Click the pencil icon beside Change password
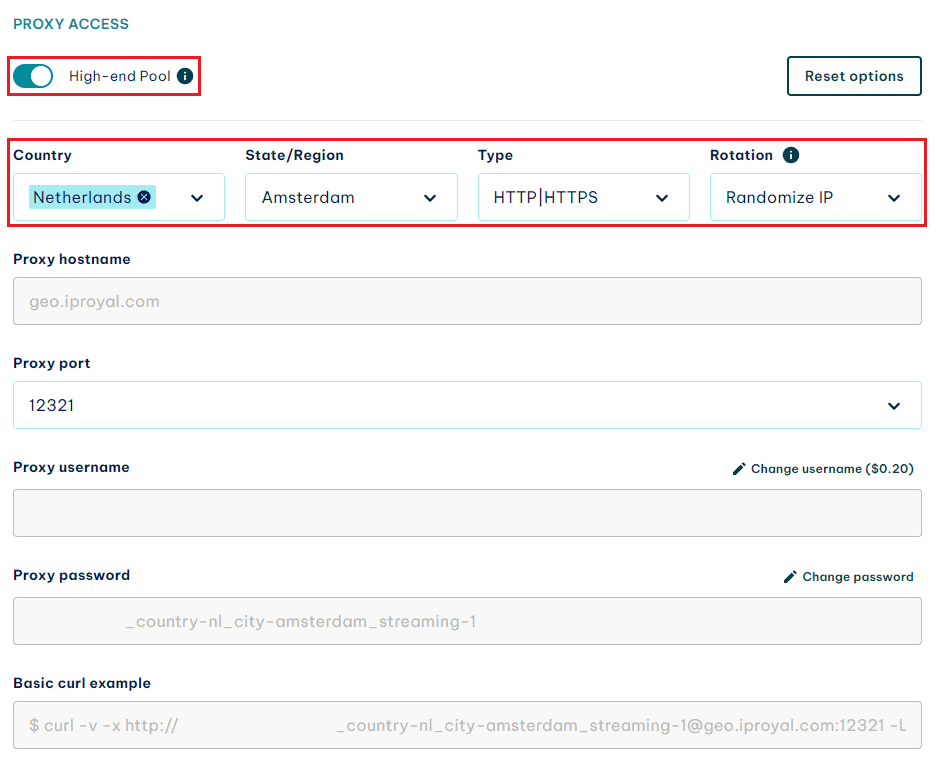The image size is (936, 770). (790, 577)
